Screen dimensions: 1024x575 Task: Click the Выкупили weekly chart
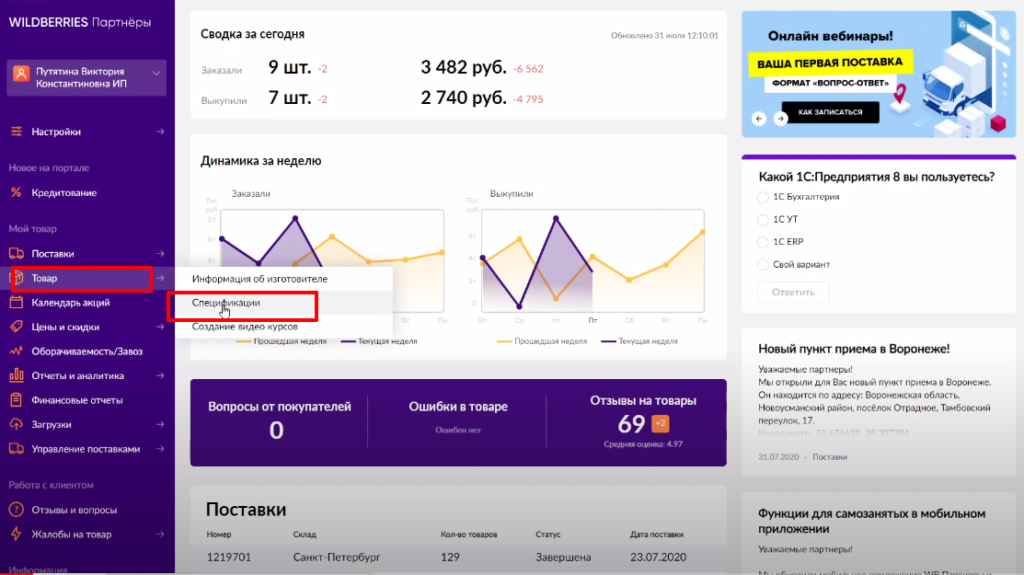pyautogui.click(x=592, y=261)
